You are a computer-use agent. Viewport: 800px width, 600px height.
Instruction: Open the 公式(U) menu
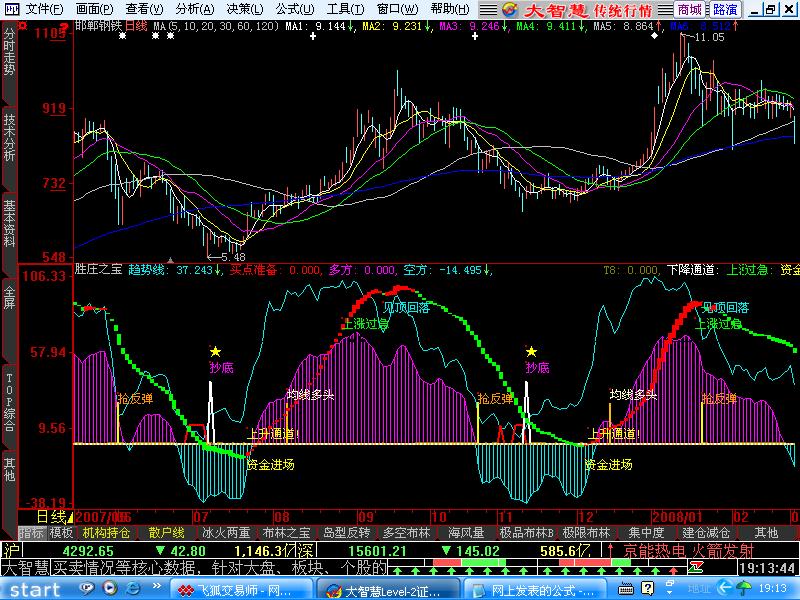pos(295,9)
